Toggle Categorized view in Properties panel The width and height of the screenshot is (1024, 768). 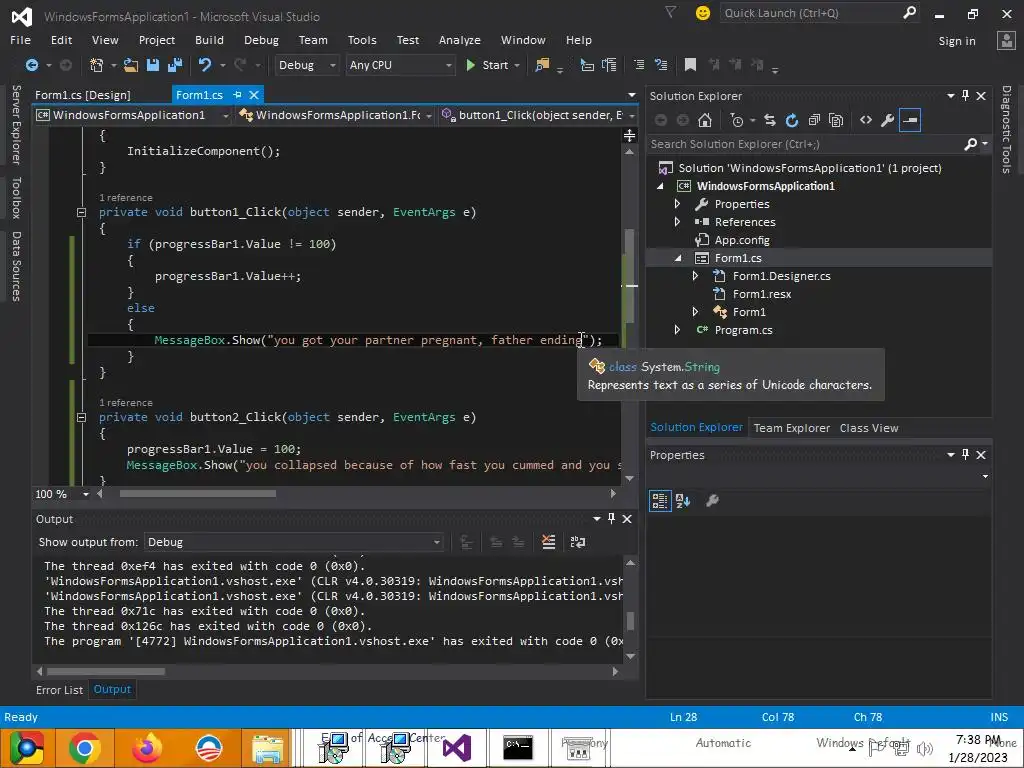[x=660, y=501]
